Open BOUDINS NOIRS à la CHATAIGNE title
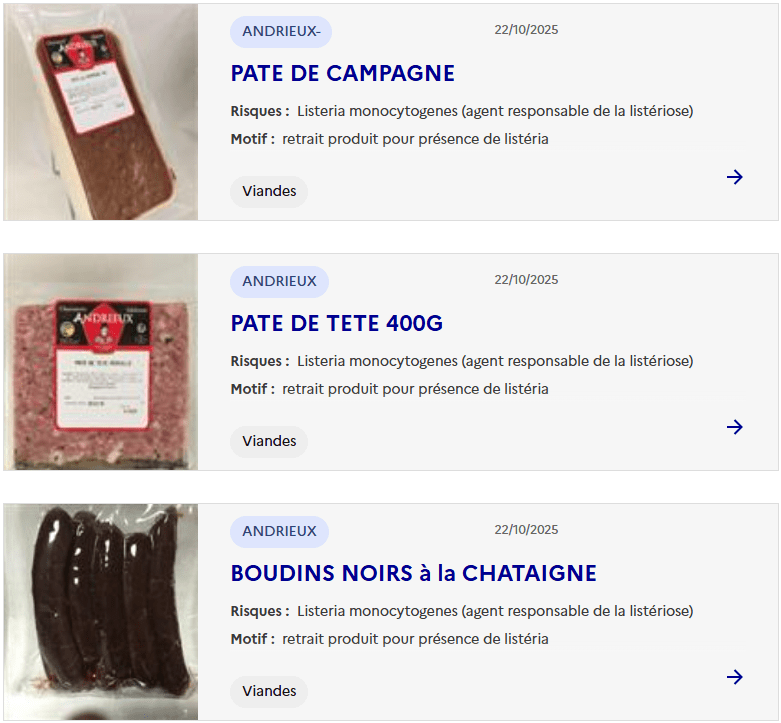Viewport: 781px width, 723px height. (x=413, y=573)
